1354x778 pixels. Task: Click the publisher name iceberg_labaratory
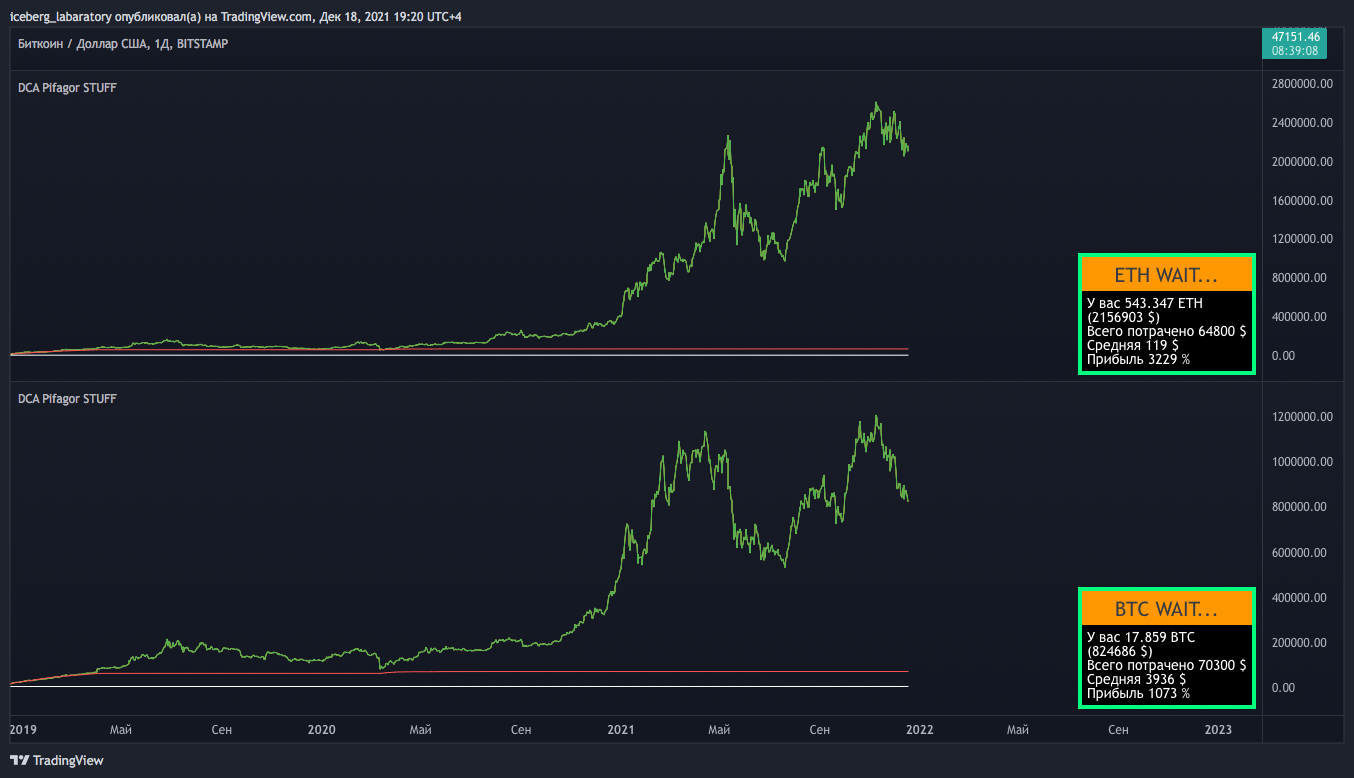[x=61, y=17]
